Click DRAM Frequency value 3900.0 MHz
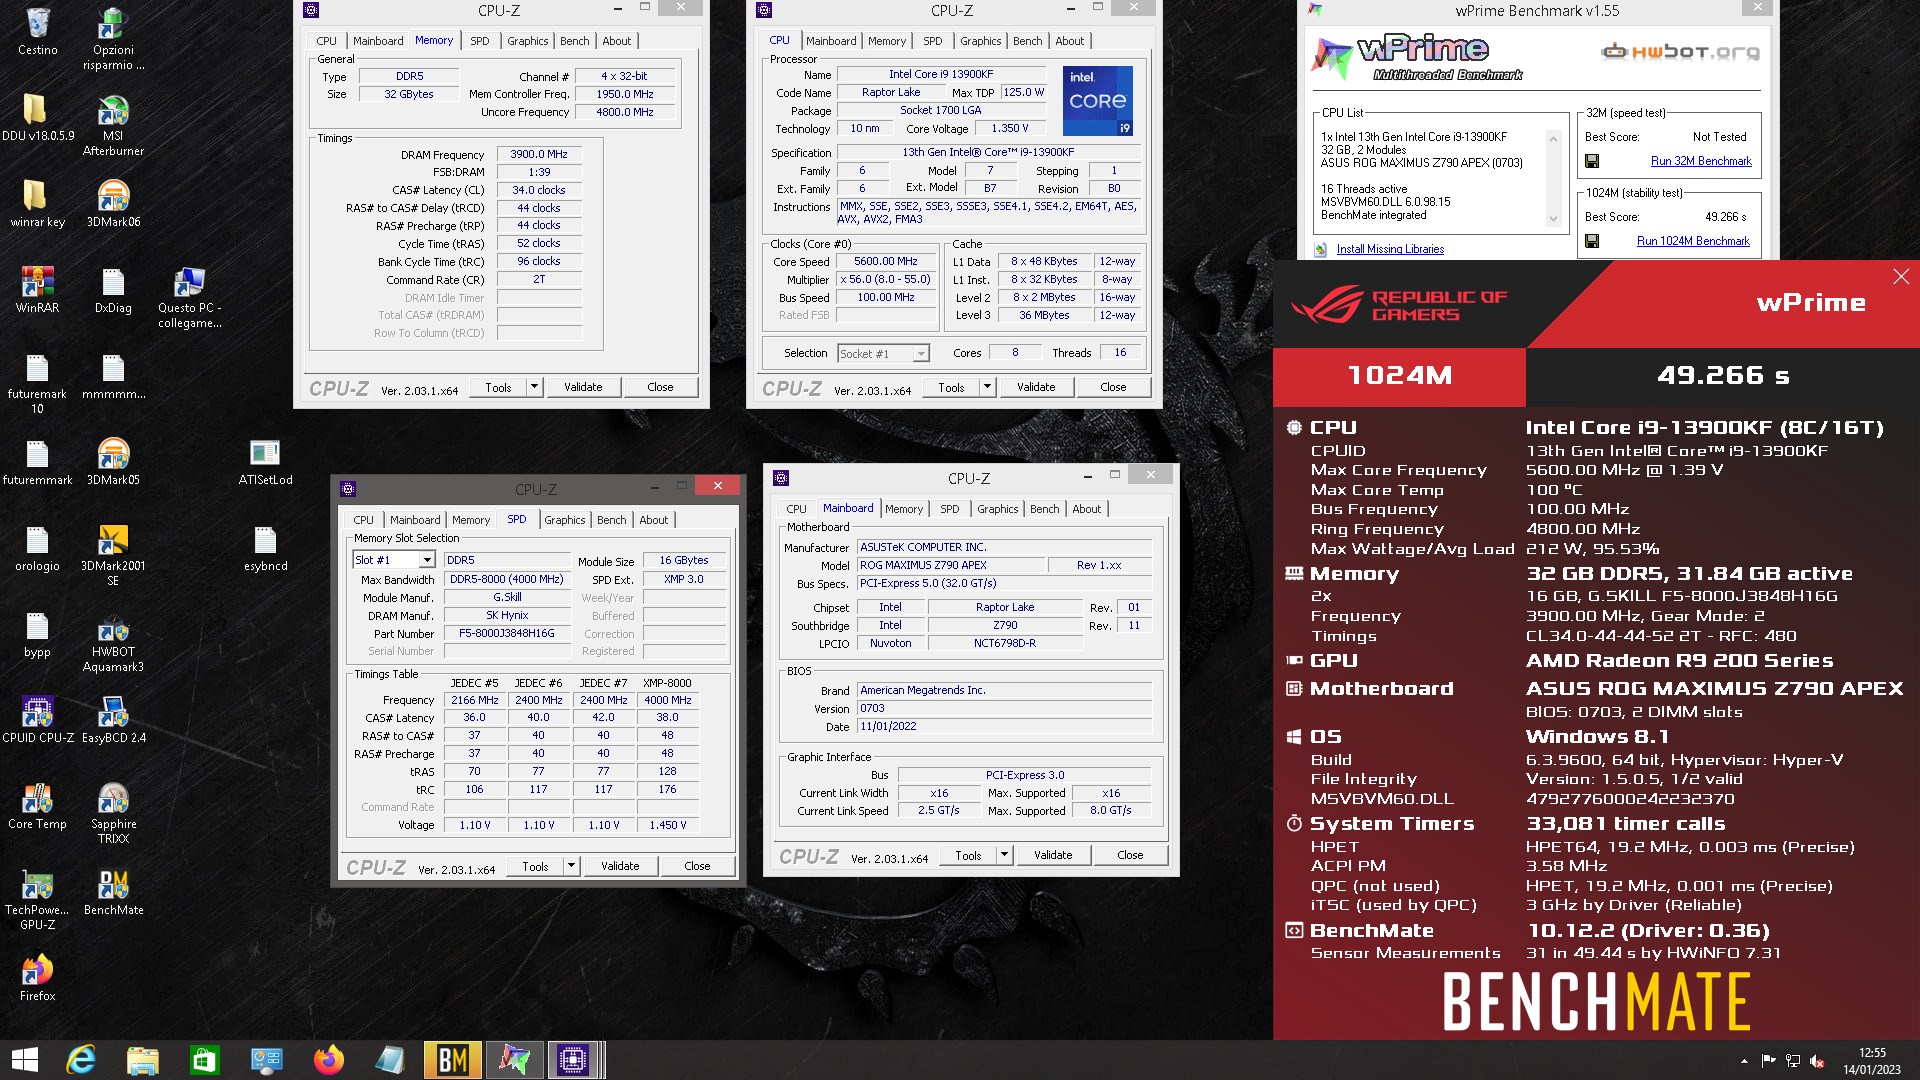Viewport: 1920px width, 1080px height. coord(538,154)
